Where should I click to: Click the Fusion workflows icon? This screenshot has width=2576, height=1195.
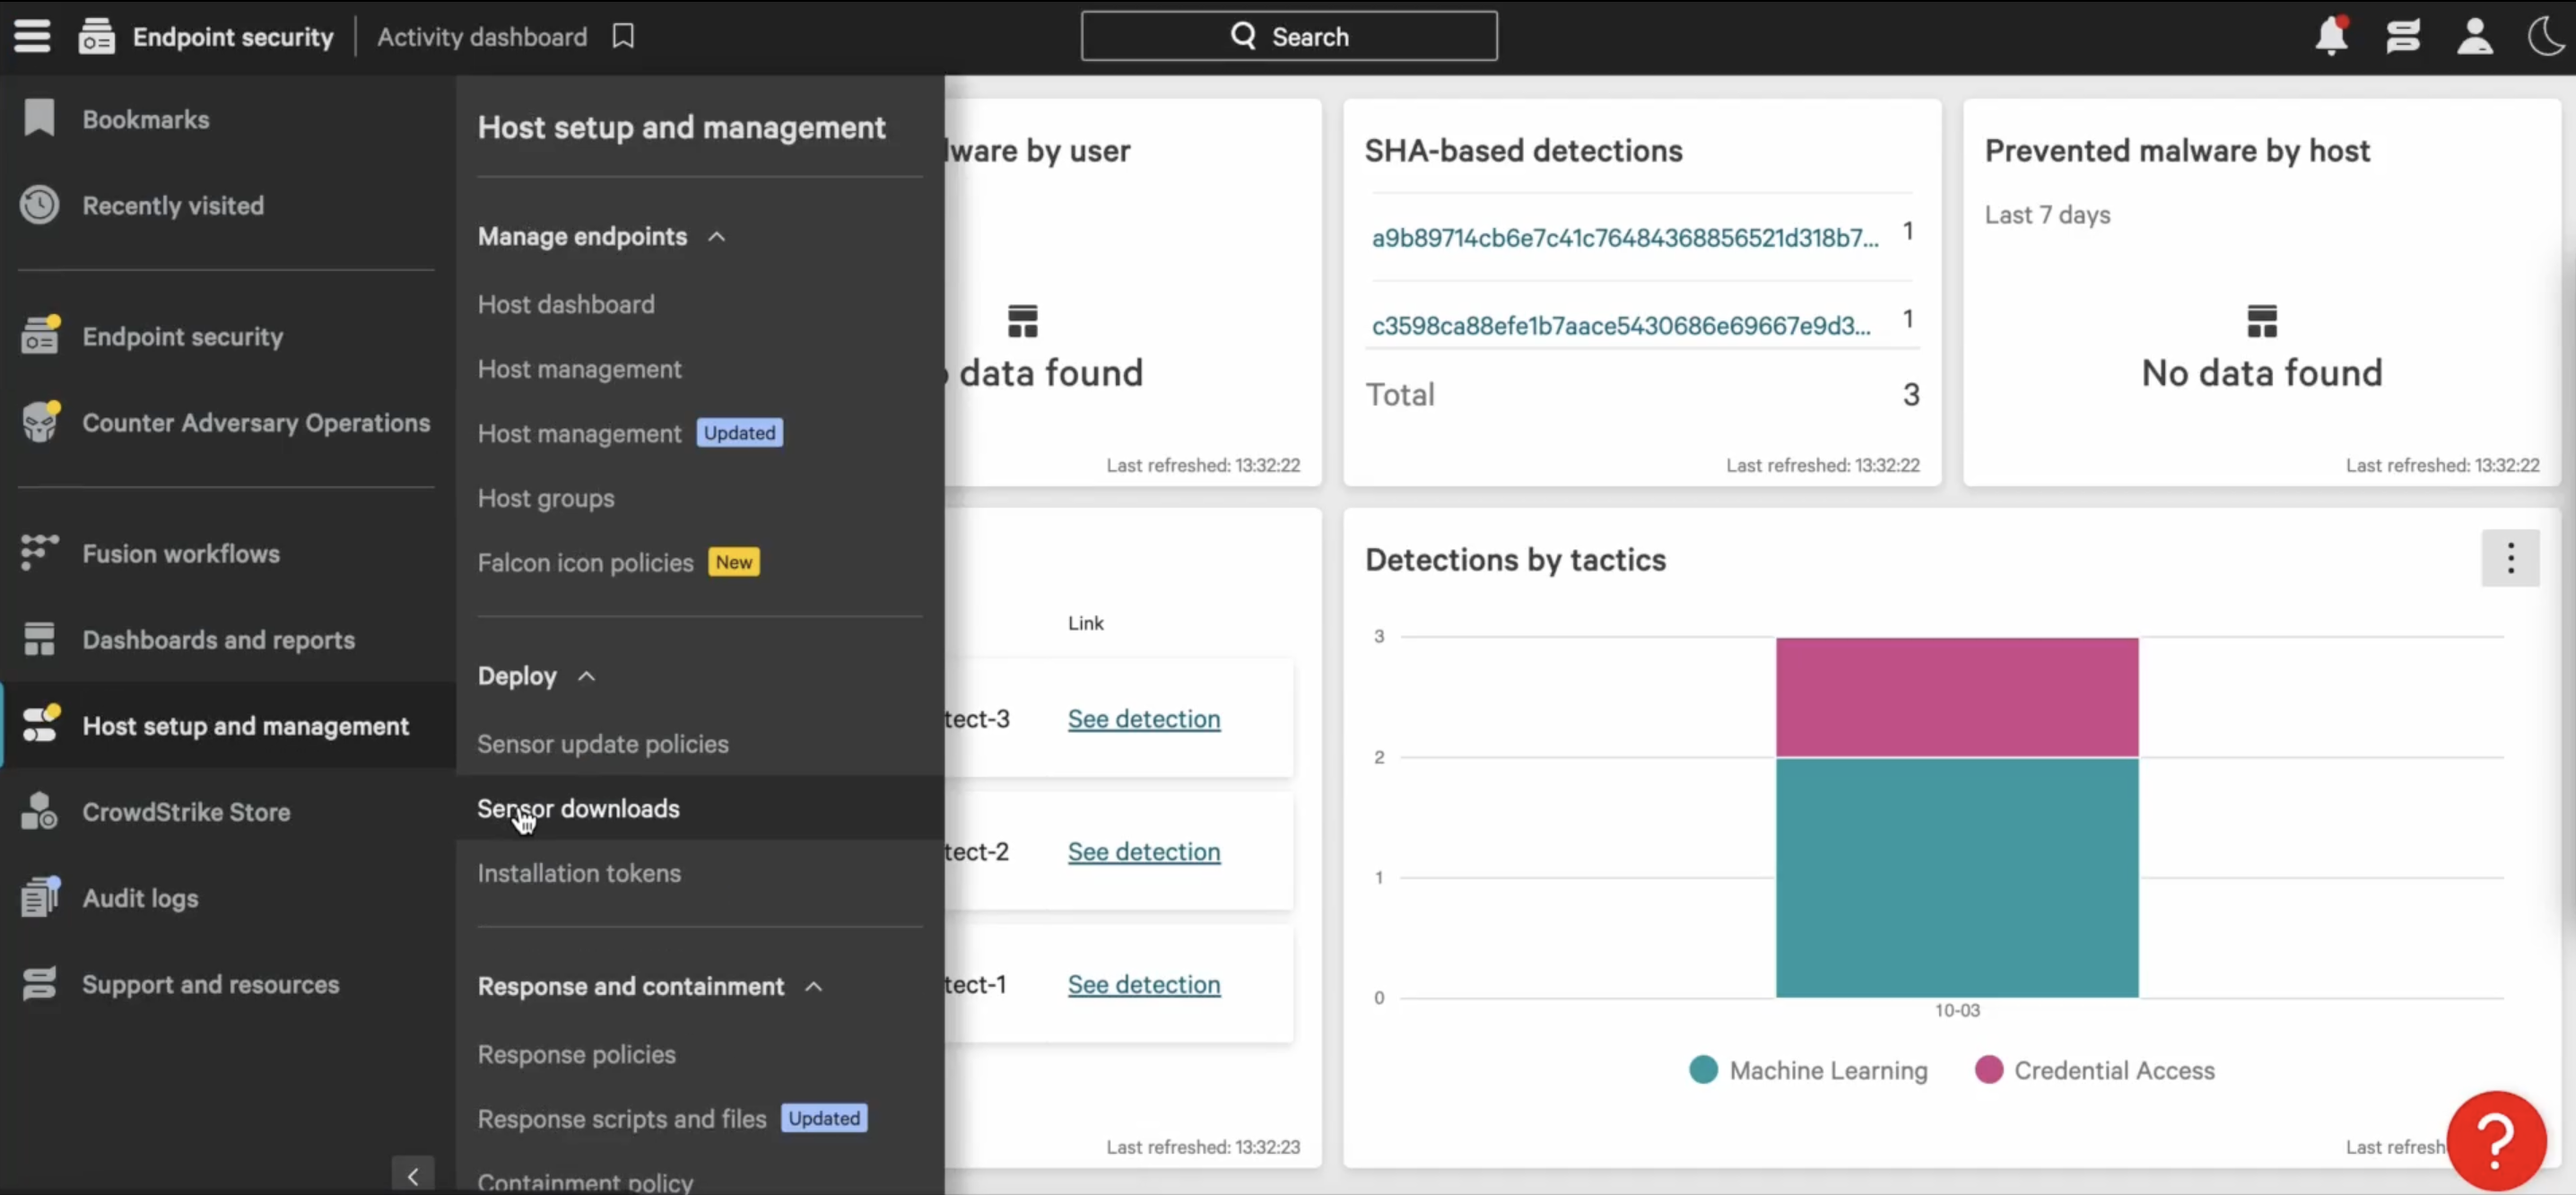[39, 553]
